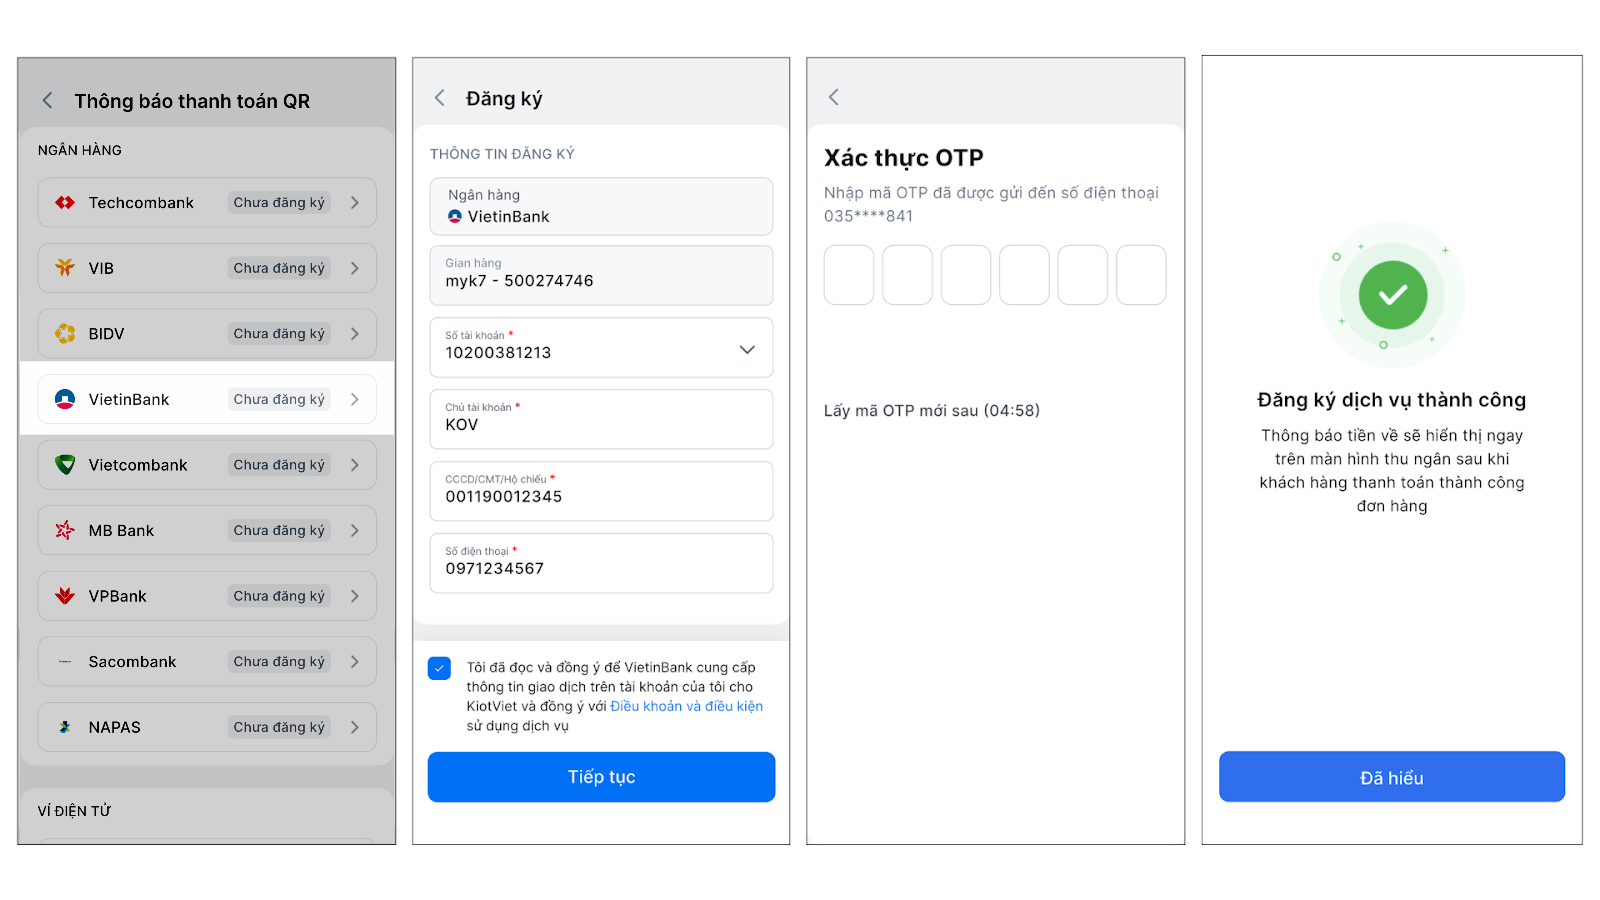Select the VietinBank list item
This screenshot has height=900, width=1600.
point(207,399)
